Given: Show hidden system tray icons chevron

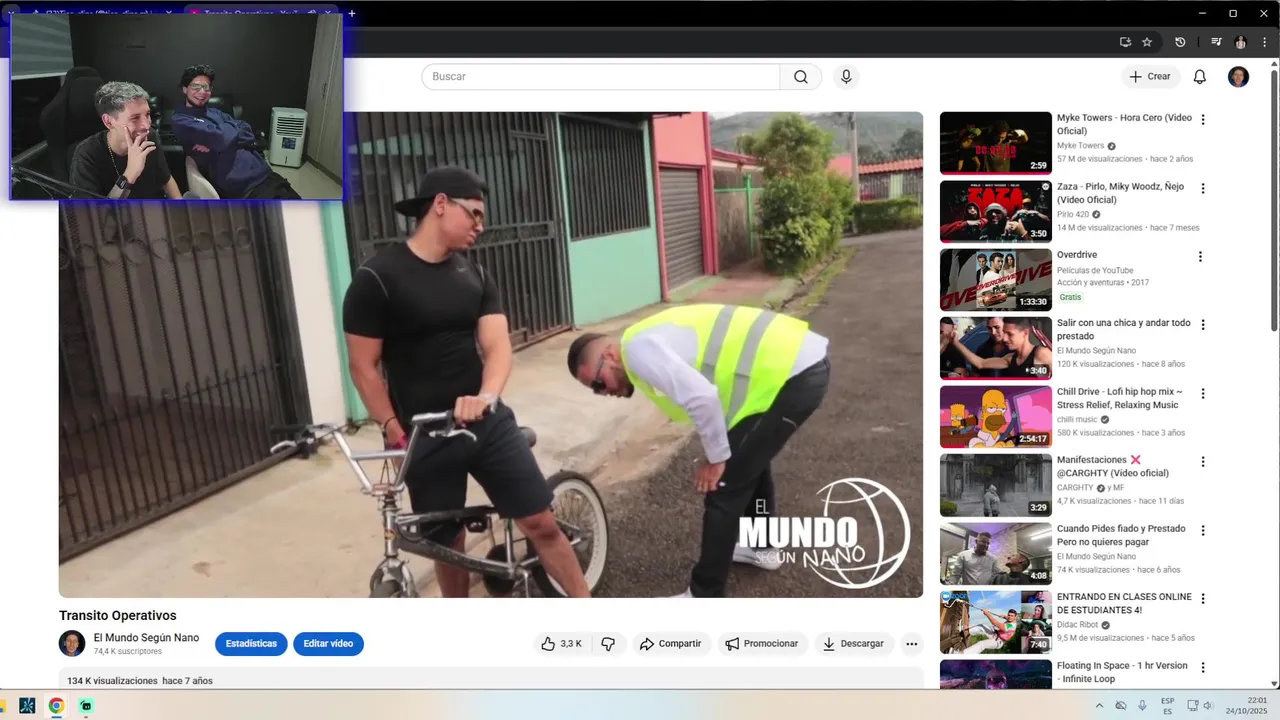Looking at the screenshot, I should pyautogui.click(x=1100, y=706).
